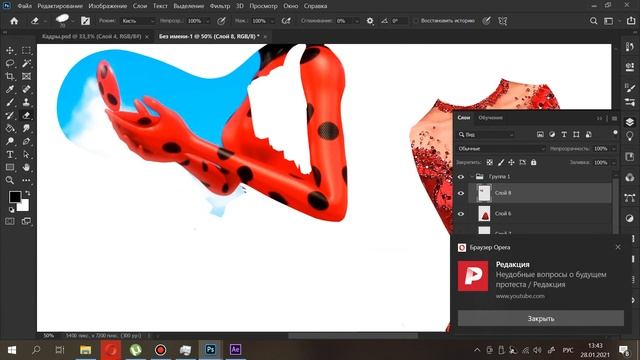Select the Smudge tool

point(26,129)
